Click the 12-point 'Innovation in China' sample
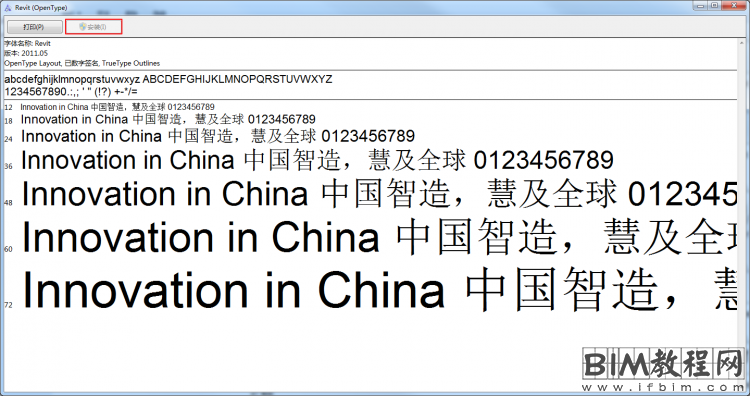This screenshot has width=750, height=396. tap(117, 107)
